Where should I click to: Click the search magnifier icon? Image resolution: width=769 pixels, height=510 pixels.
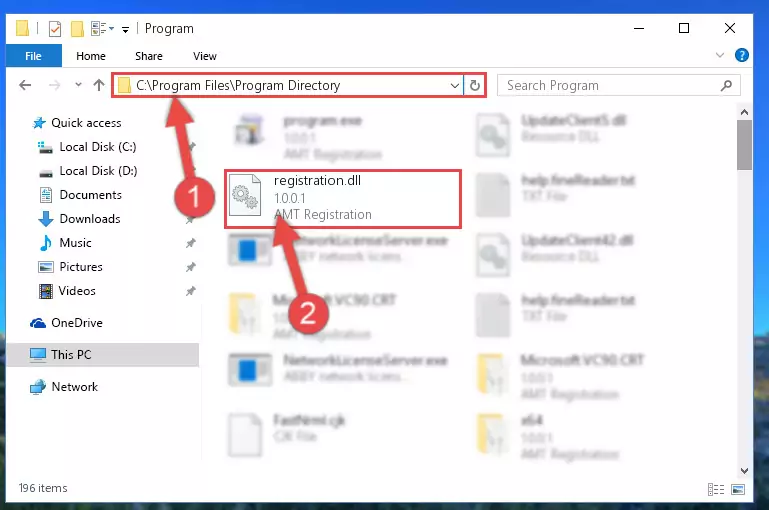(726, 85)
